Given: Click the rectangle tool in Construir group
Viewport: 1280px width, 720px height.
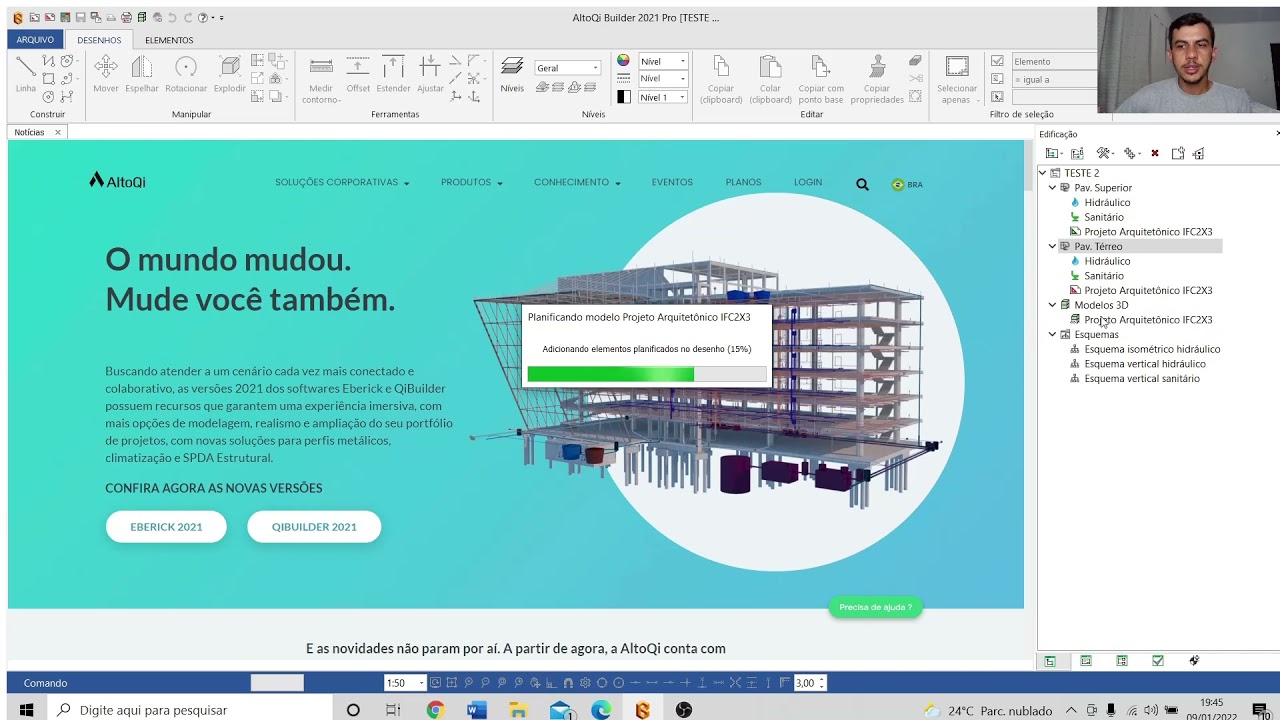Looking at the screenshot, I should (x=47, y=79).
